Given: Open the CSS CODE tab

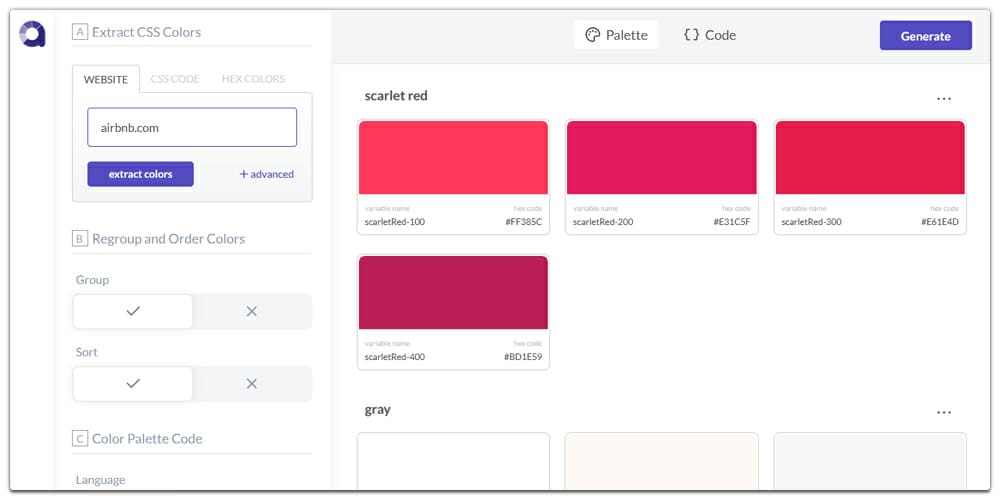Looking at the screenshot, I should [x=175, y=79].
